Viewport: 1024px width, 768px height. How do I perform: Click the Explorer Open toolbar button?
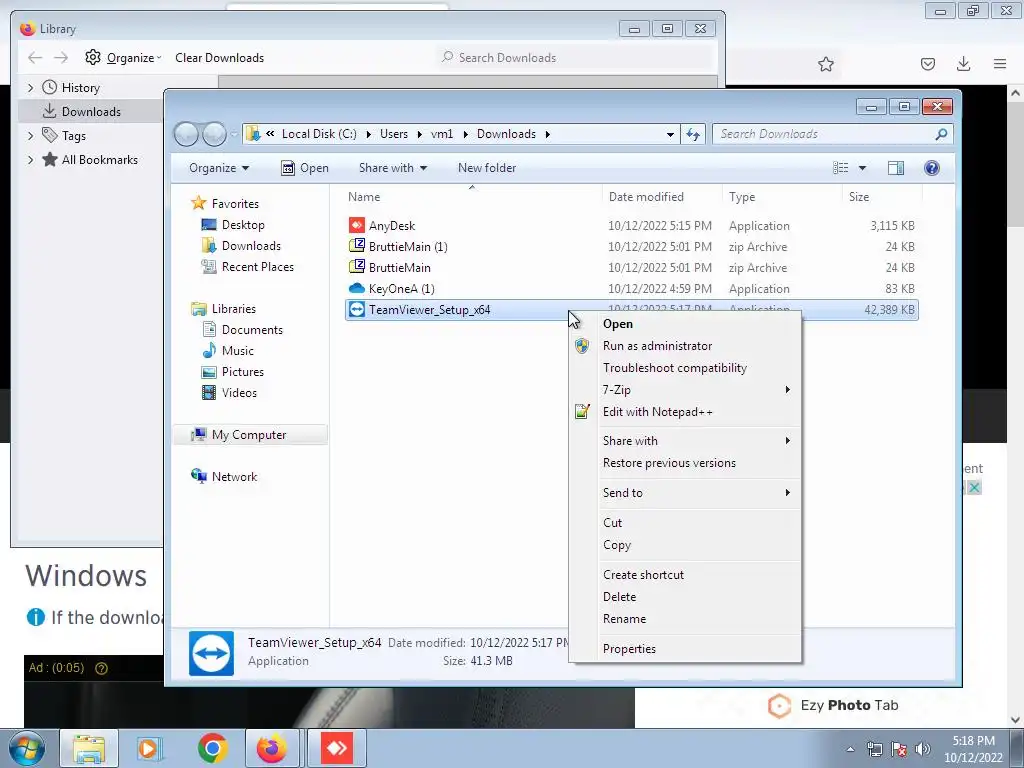304,168
